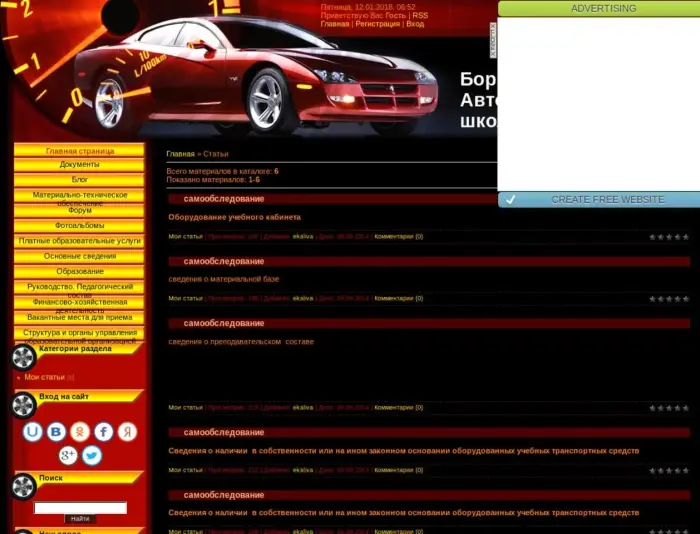Select Основные сведения in the sidebar
Image resolution: width=700 pixels, height=534 pixels.
tap(79, 256)
